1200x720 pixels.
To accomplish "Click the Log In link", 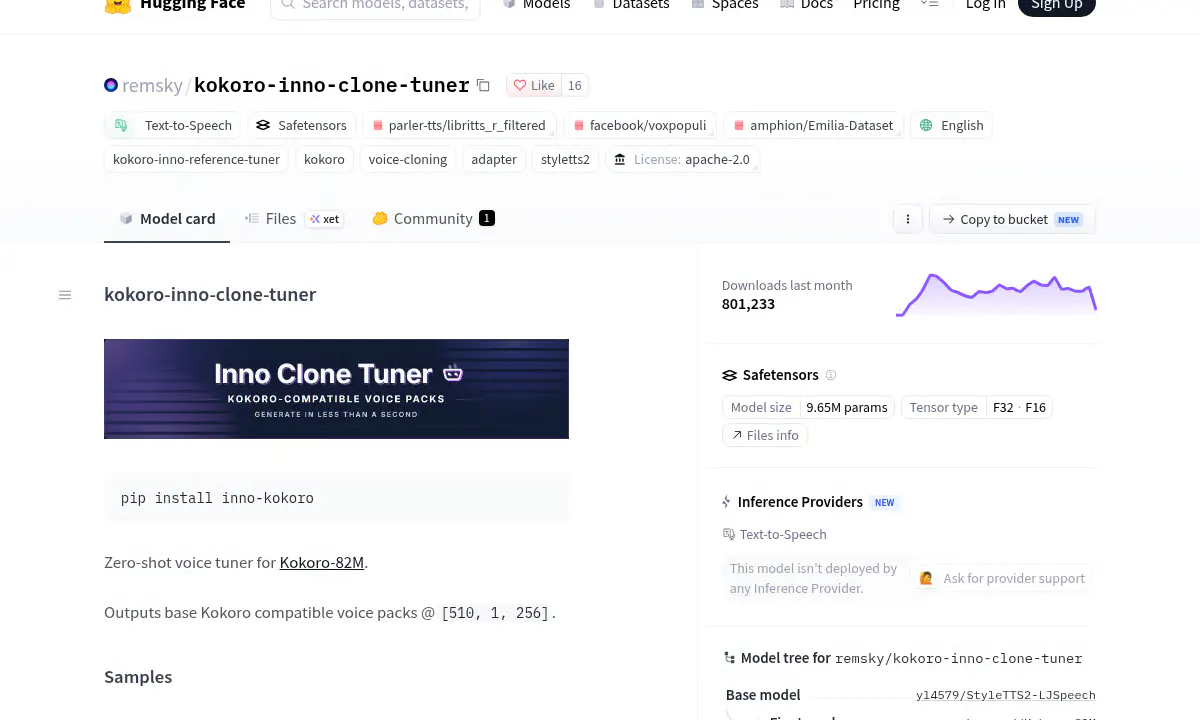I will pos(985,5).
